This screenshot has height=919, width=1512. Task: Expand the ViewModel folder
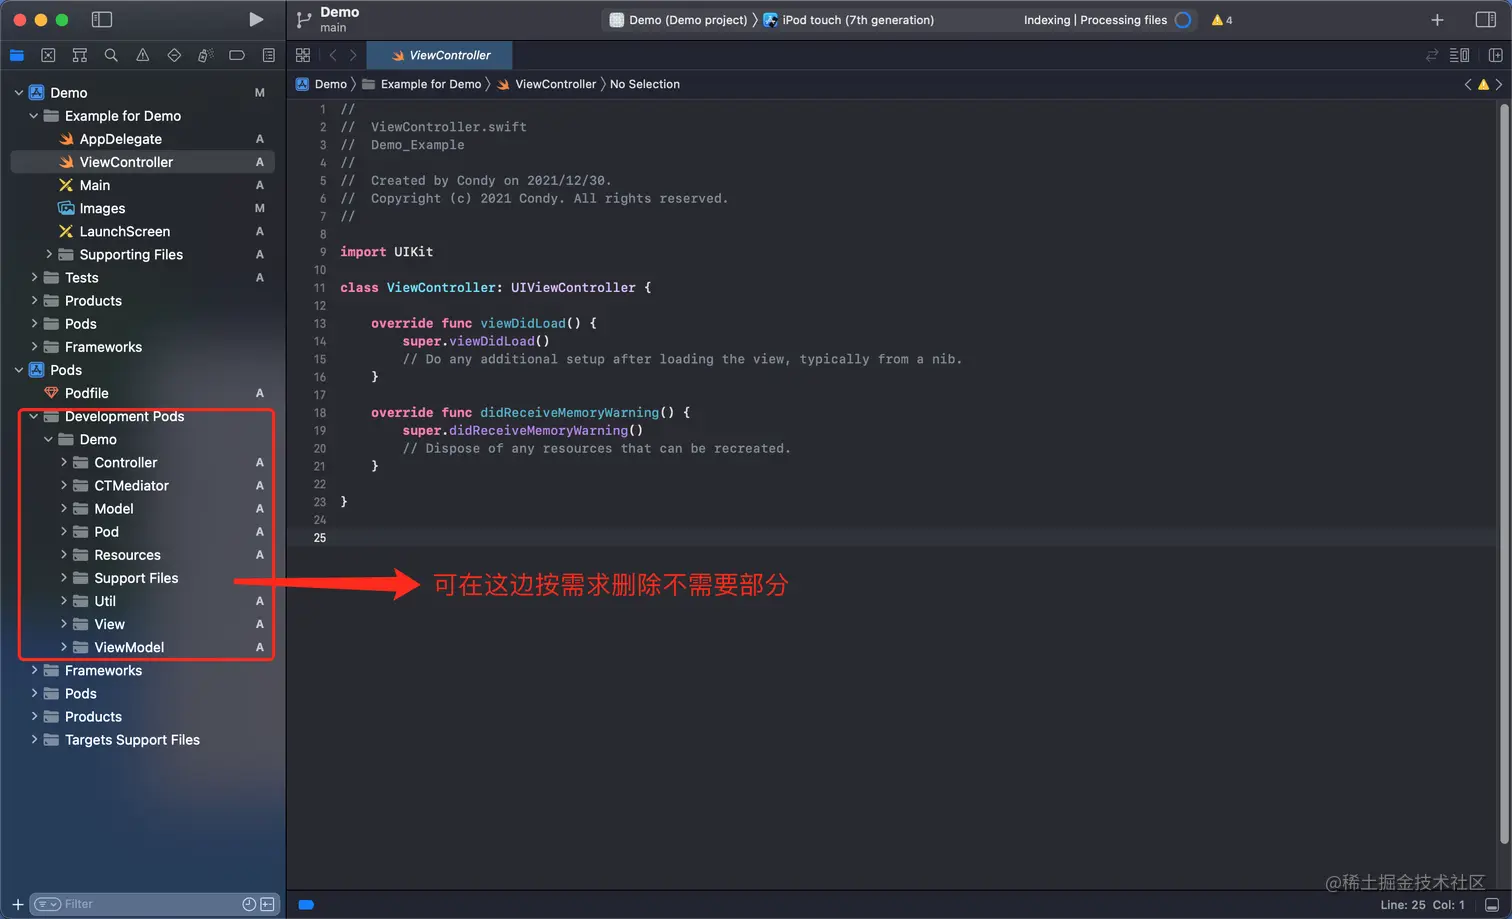63,647
